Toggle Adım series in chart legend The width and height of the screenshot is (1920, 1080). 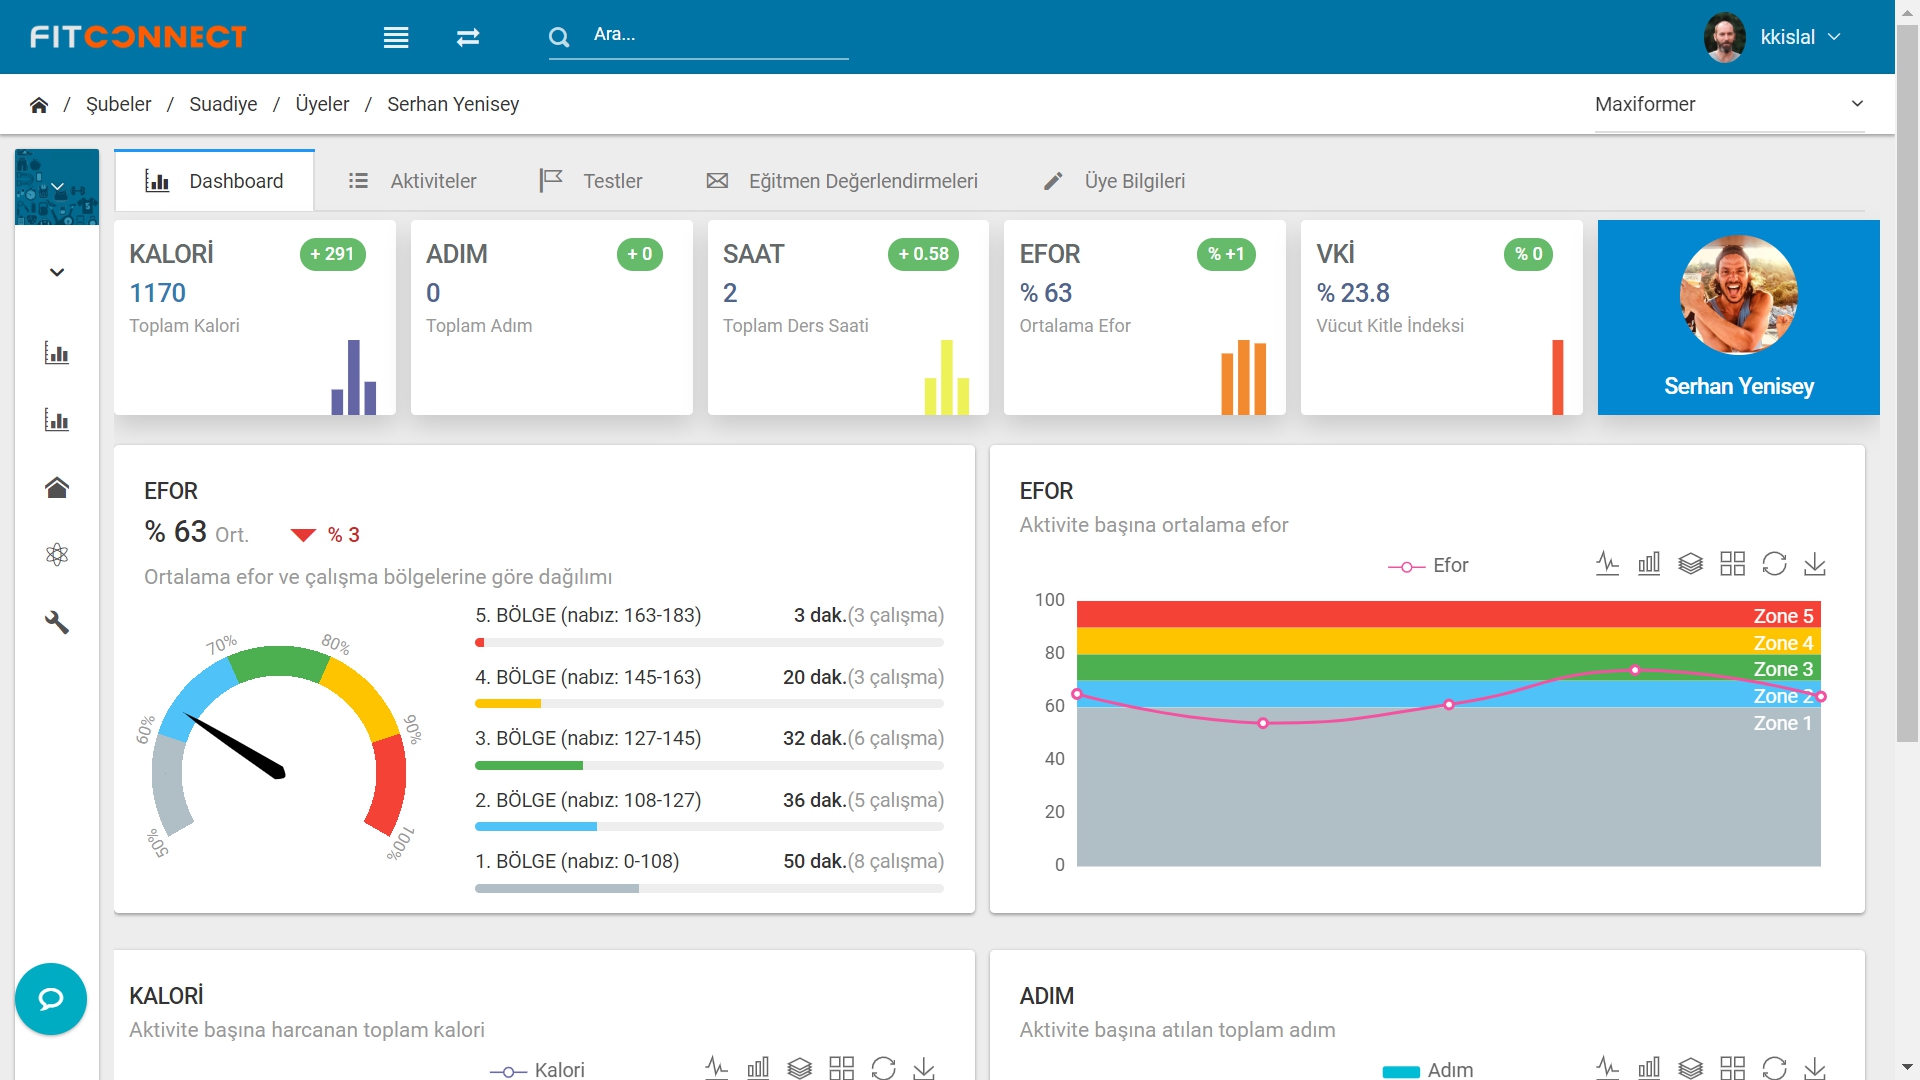pyautogui.click(x=1428, y=1070)
